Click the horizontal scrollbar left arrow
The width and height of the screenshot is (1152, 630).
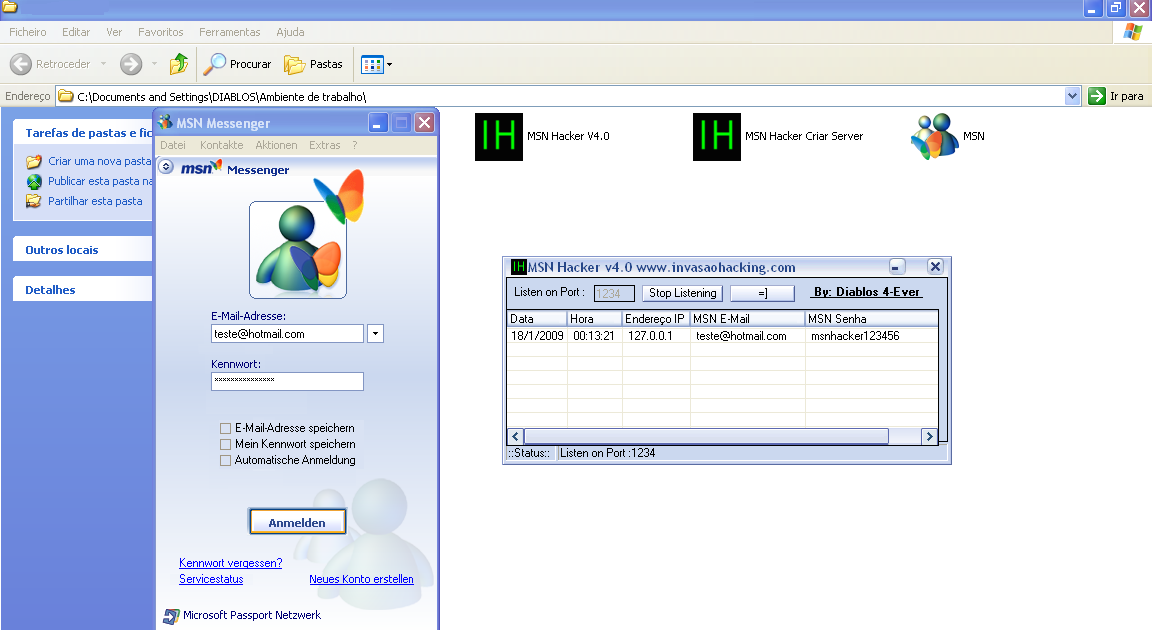coord(515,436)
